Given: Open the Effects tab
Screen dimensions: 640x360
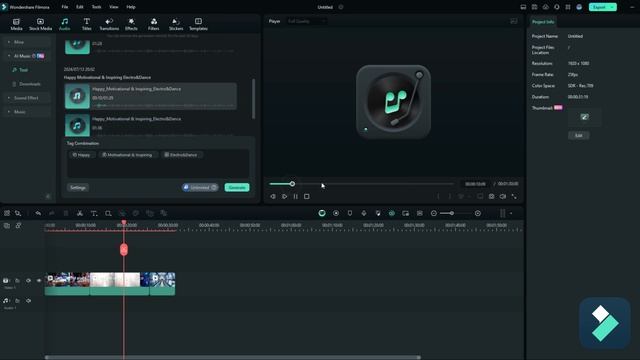Looking at the screenshot, I should (x=131, y=24).
